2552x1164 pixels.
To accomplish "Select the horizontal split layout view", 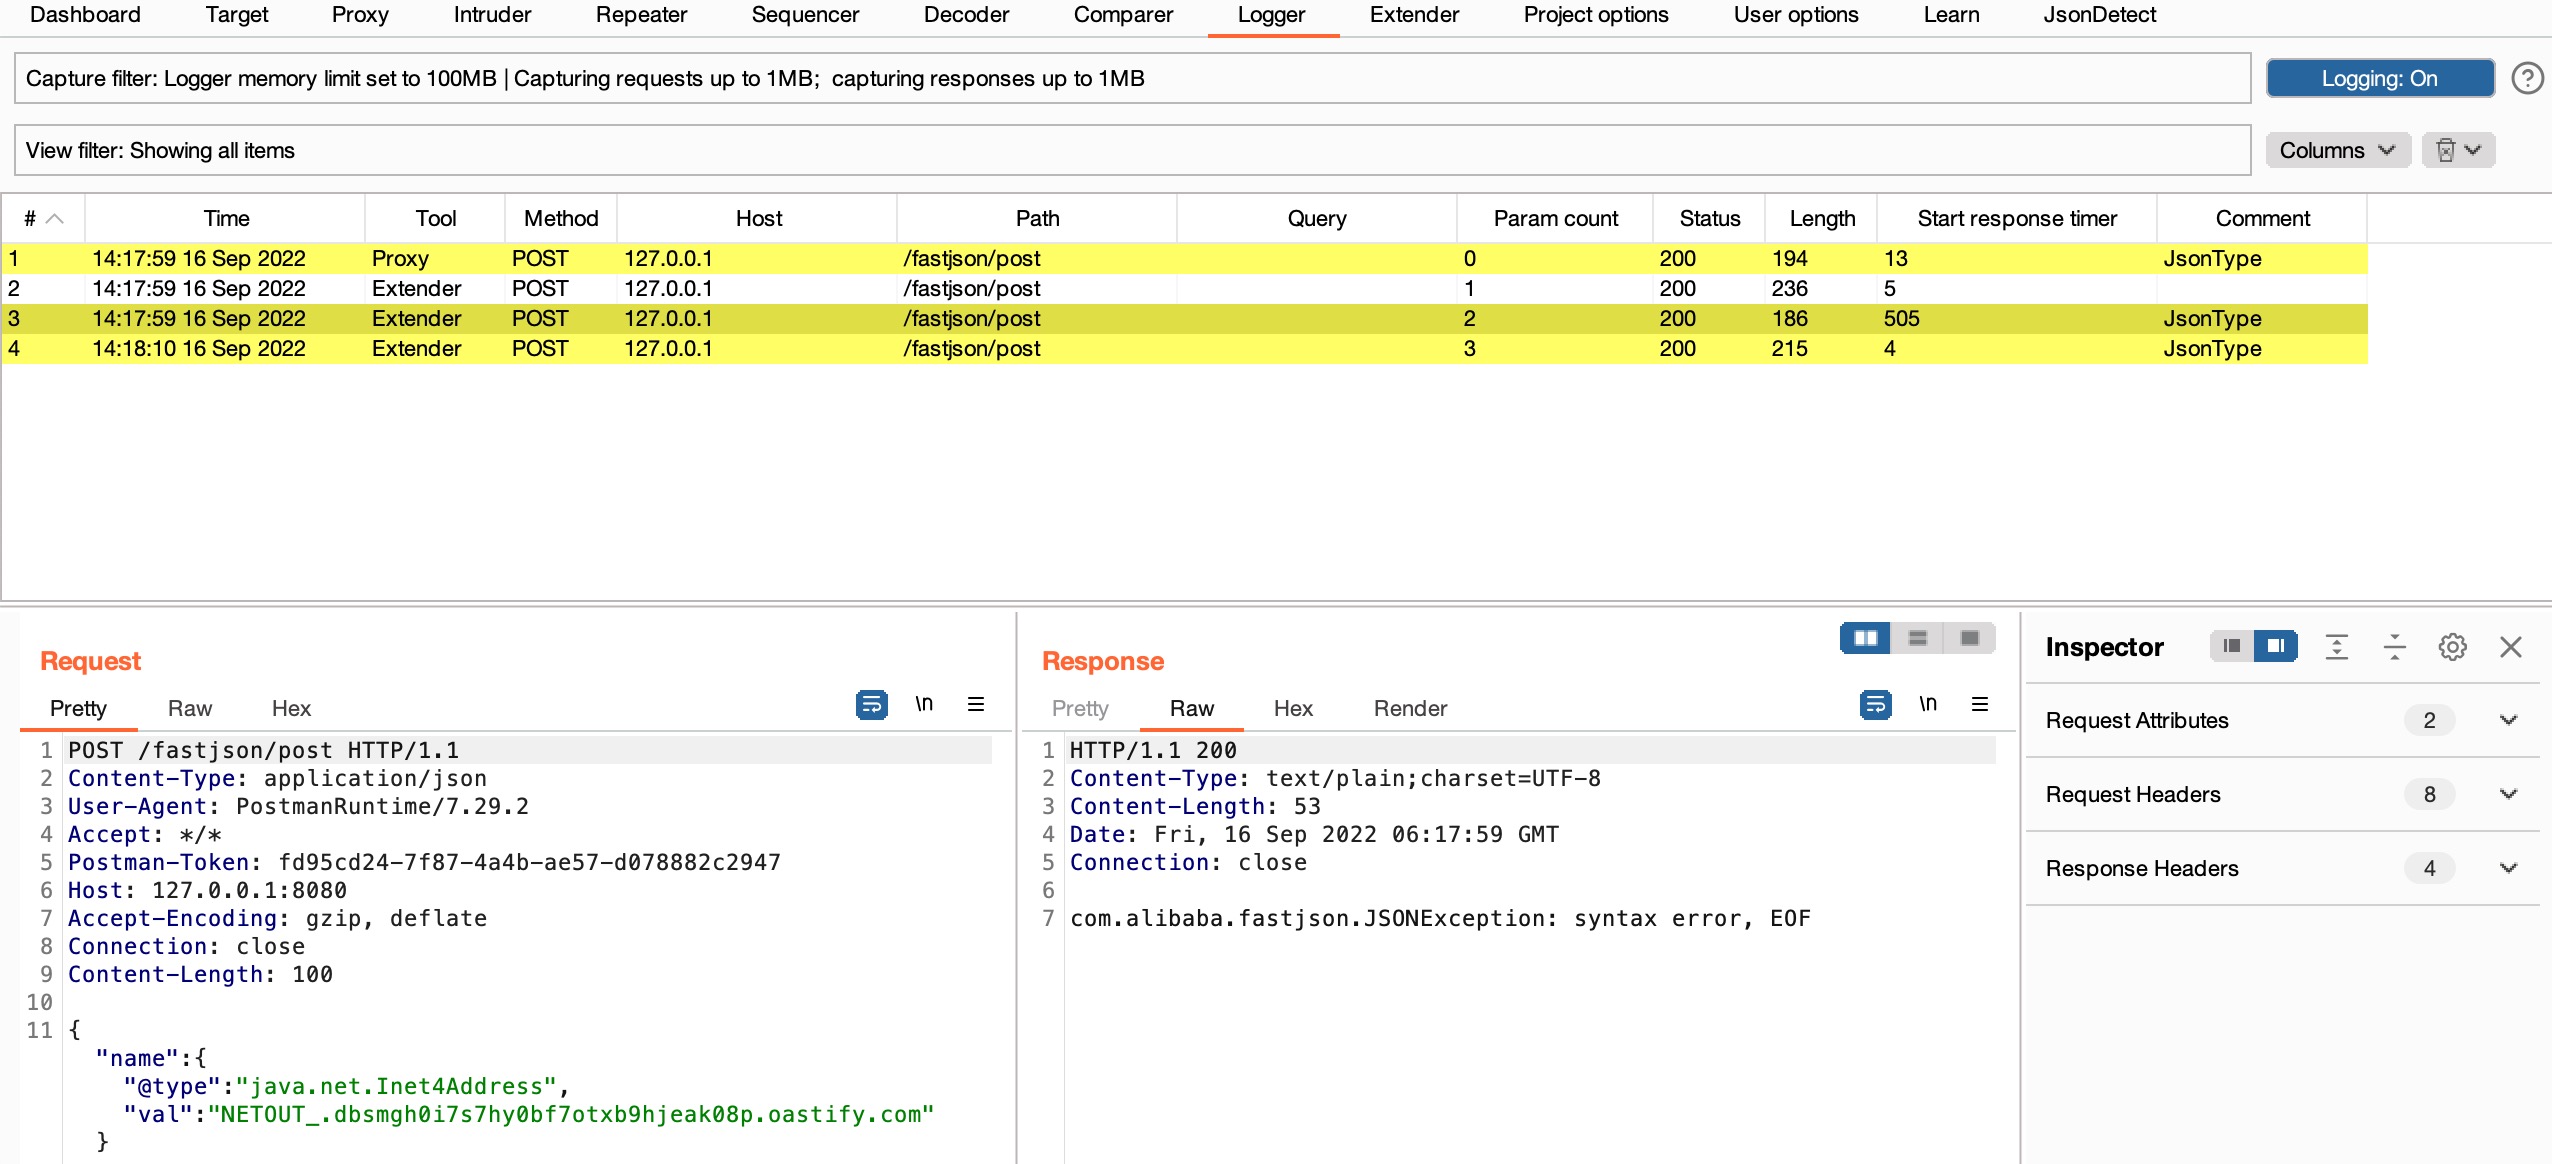I will [x=1917, y=638].
